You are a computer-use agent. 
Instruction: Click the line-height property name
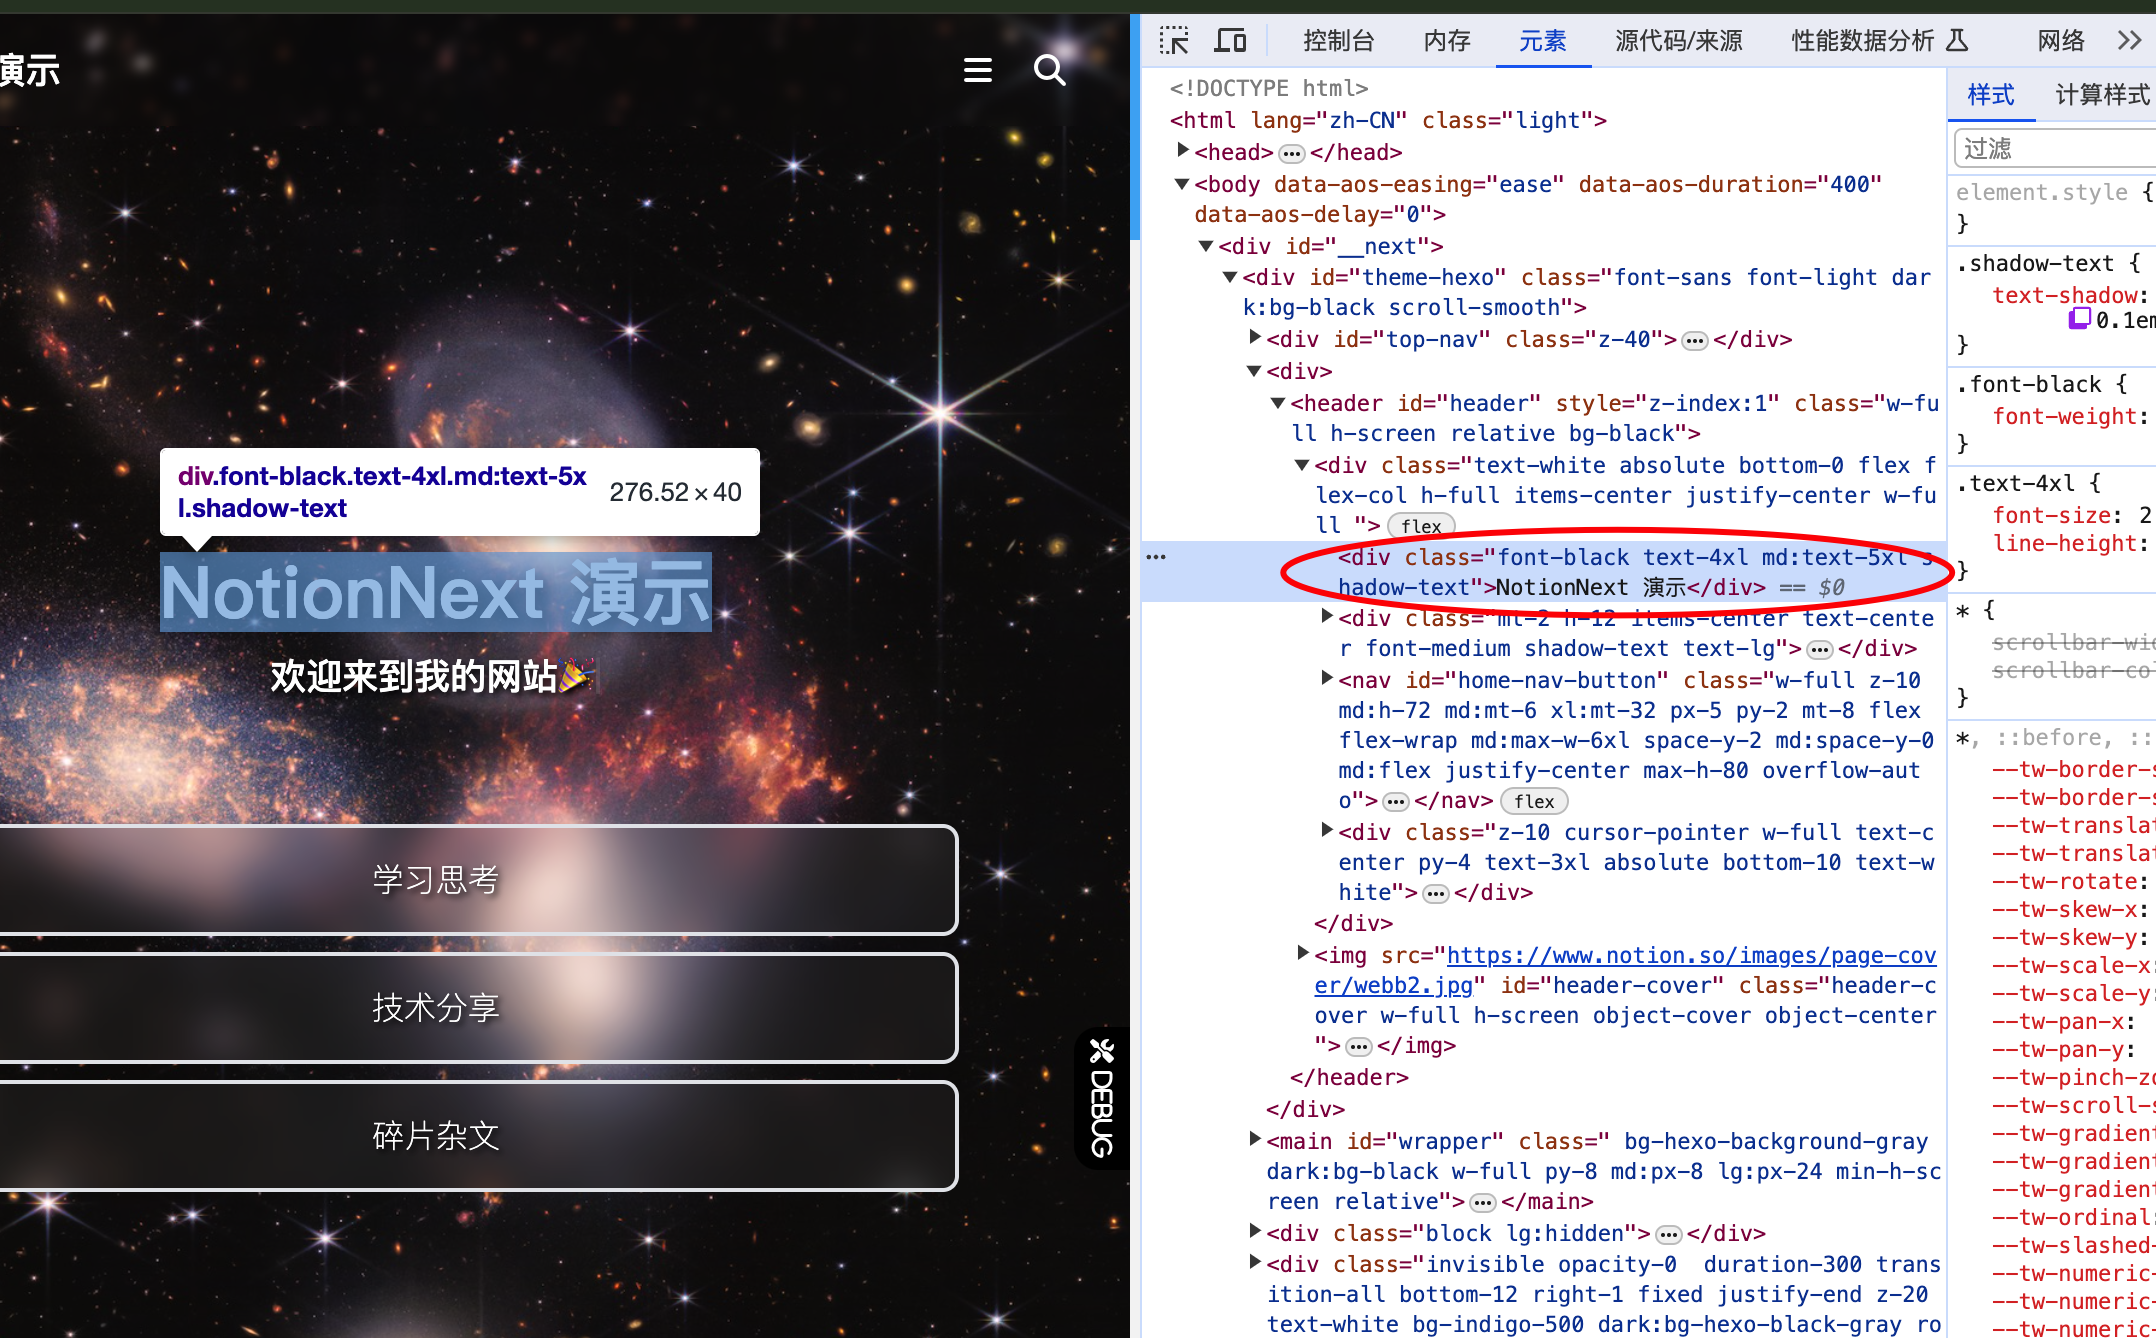pyautogui.click(x=2065, y=544)
